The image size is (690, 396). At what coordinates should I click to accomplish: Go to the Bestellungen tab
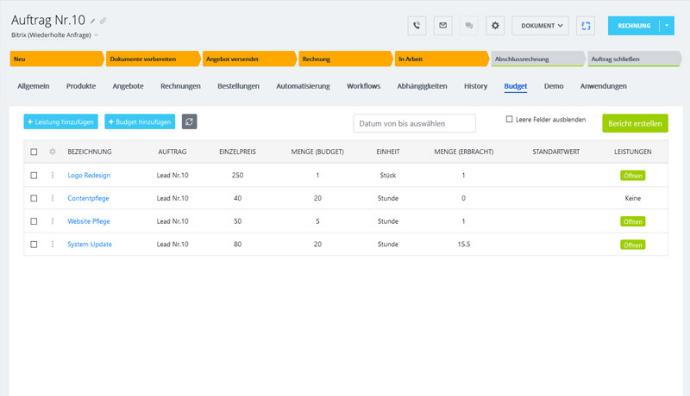click(239, 86)
